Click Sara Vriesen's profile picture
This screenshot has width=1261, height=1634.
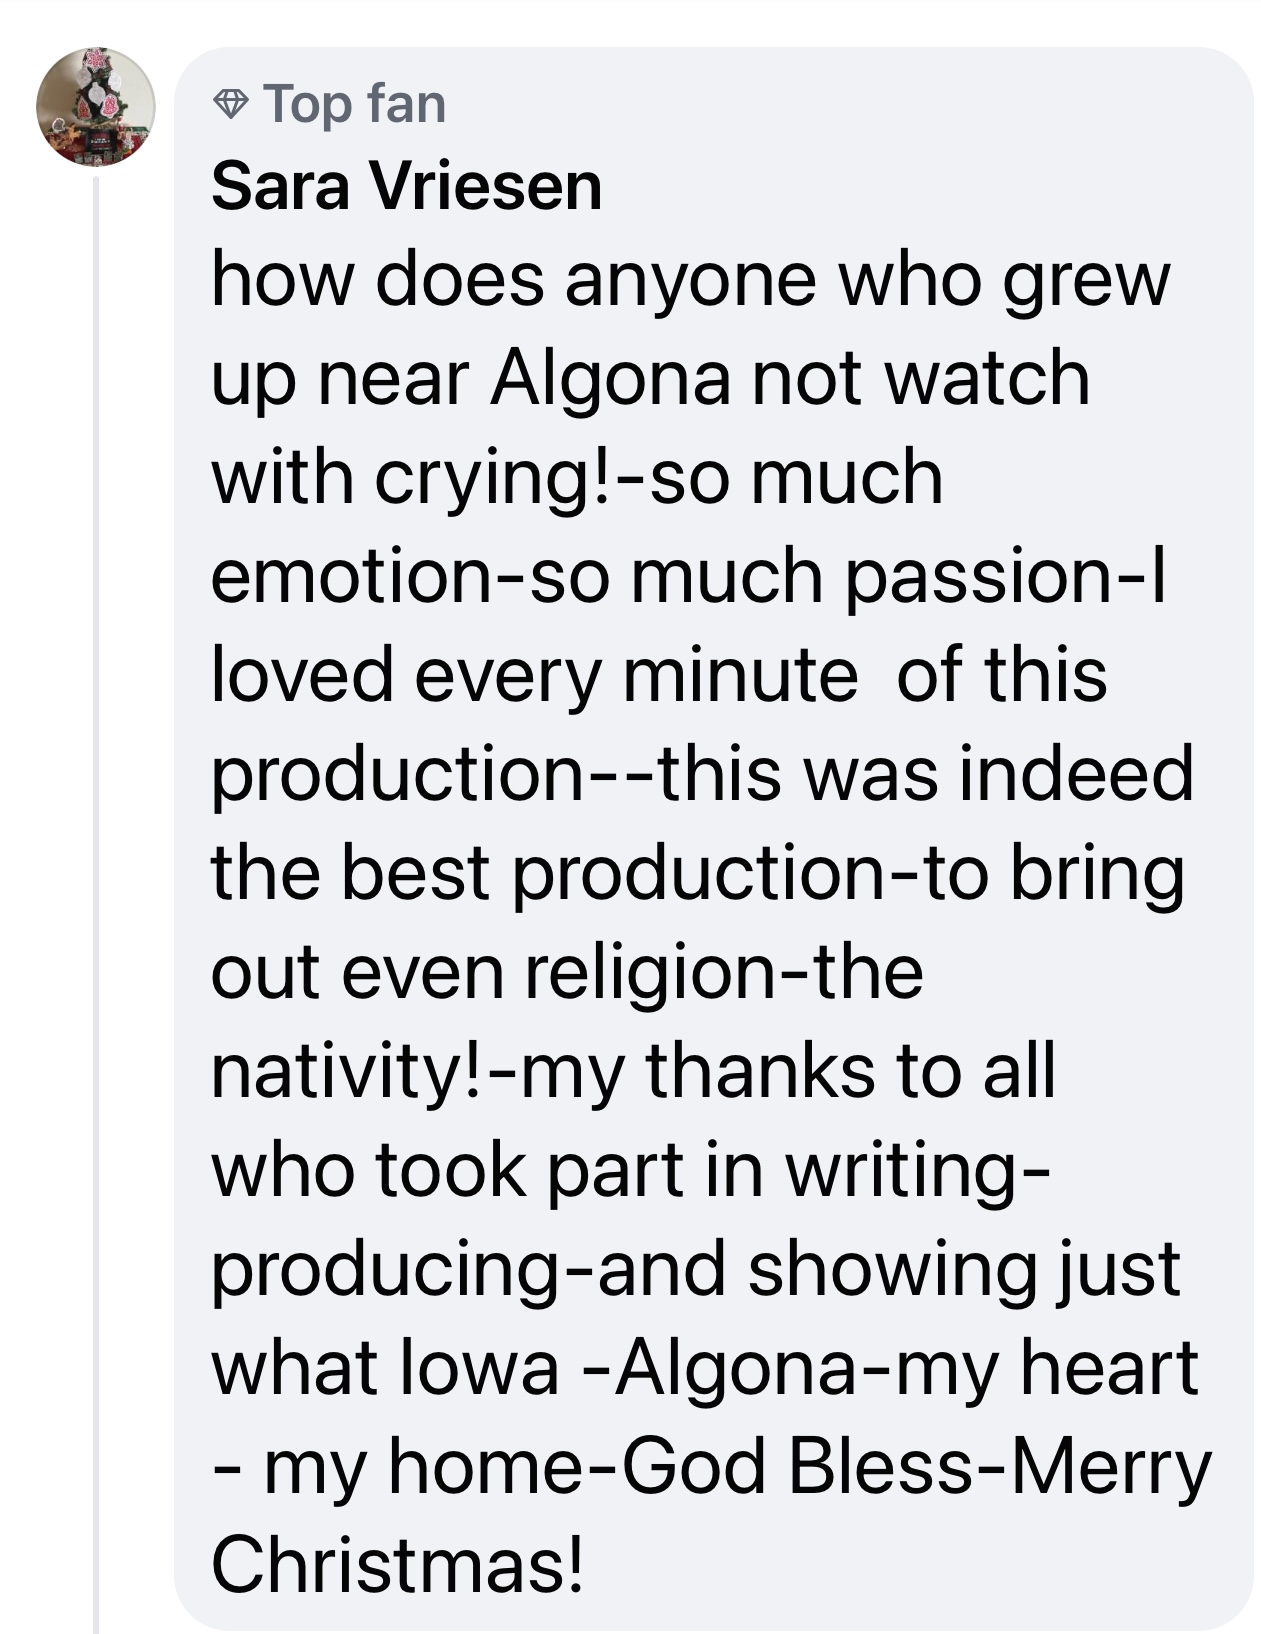pos(96,107)
